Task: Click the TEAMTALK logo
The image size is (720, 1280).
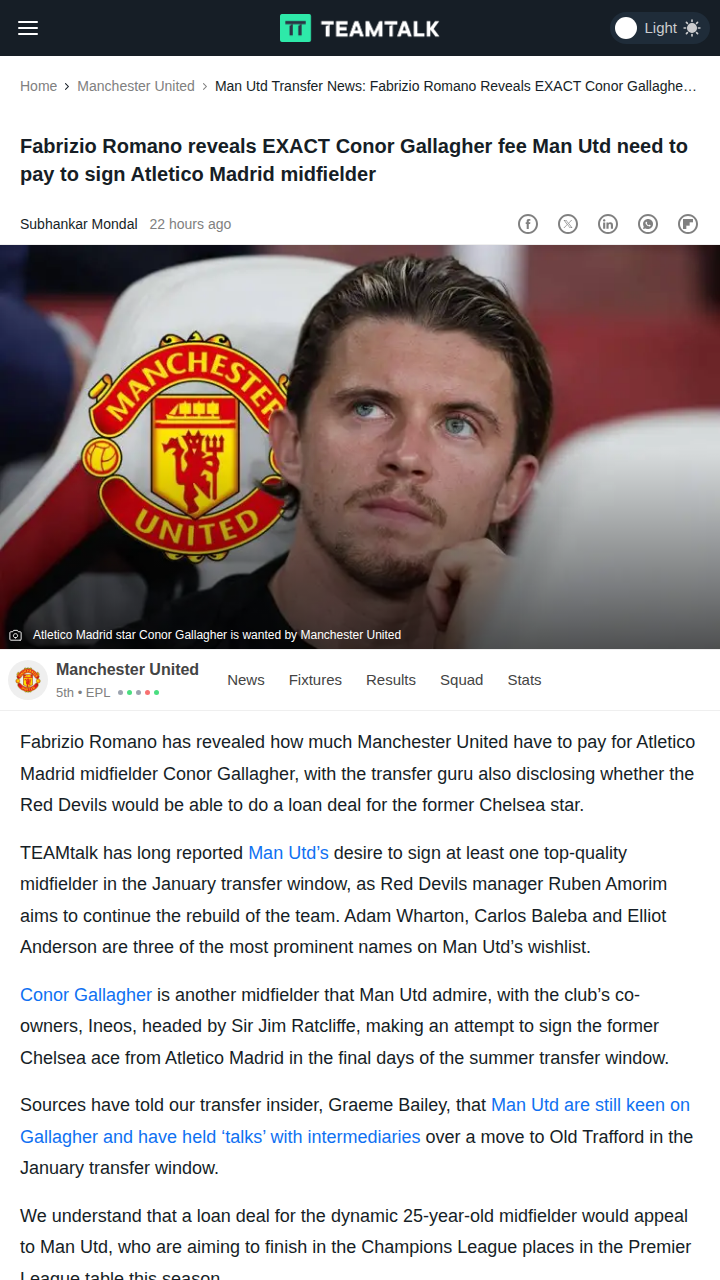Action: click(360, 28)
